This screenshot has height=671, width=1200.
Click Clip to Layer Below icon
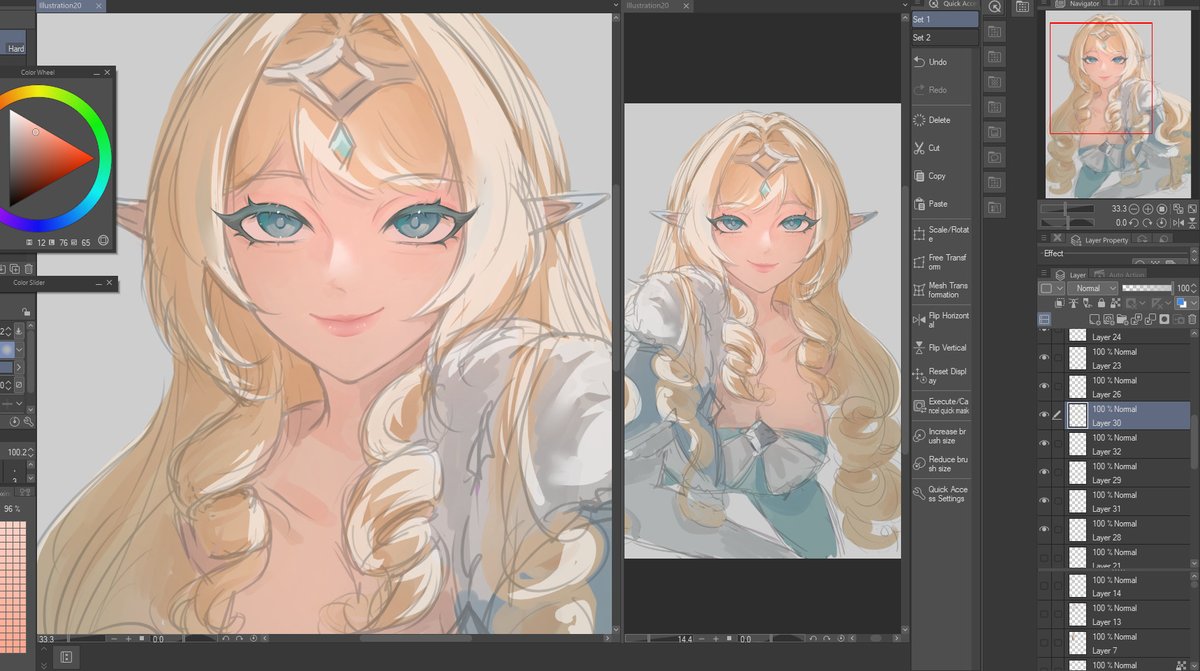tap(1060, 303)
